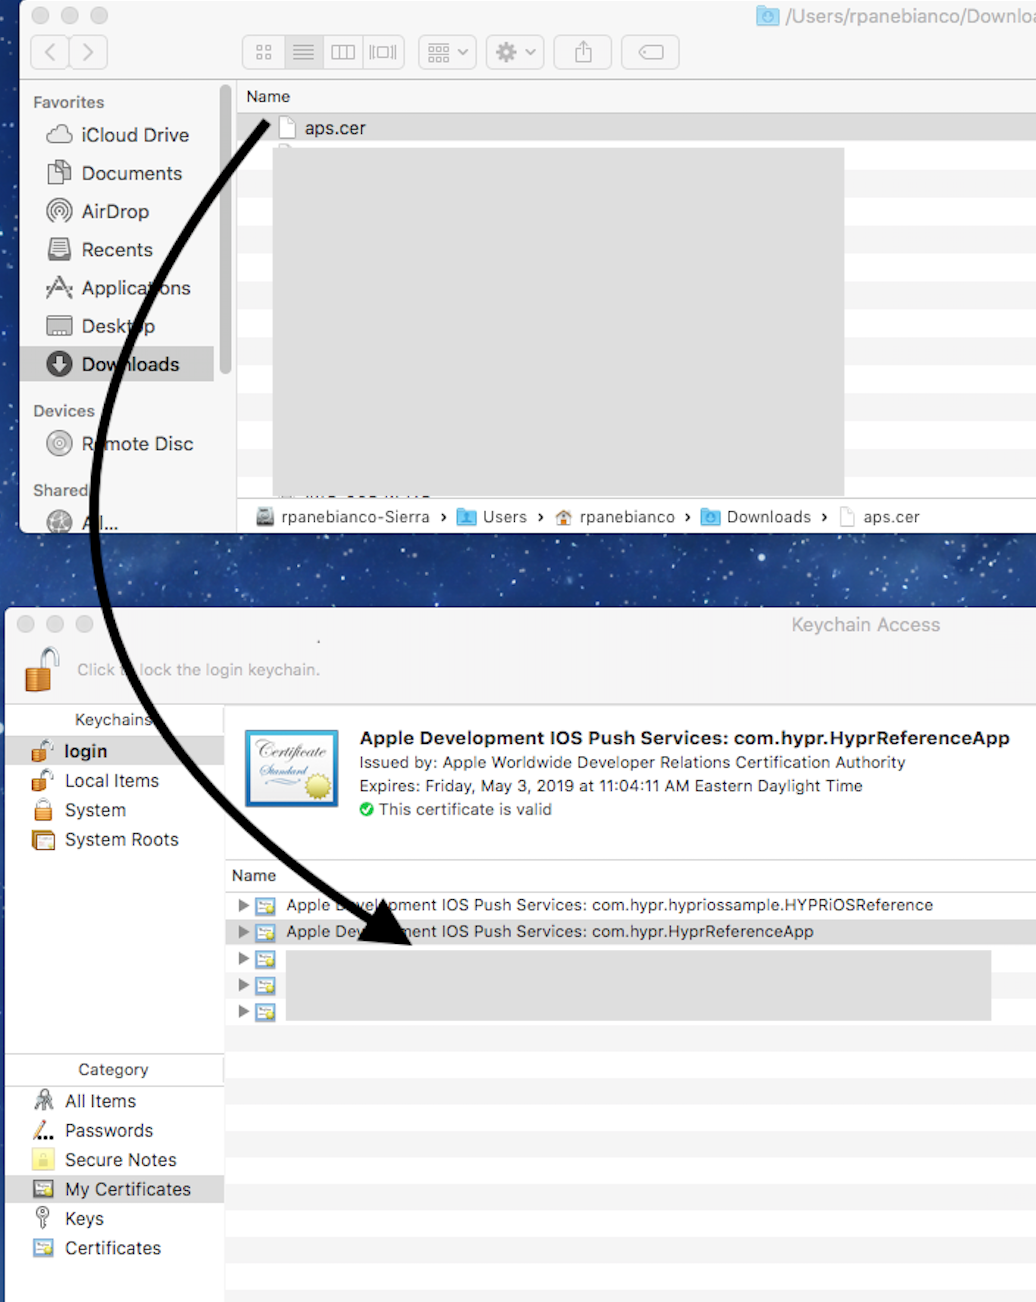Expand the HyprReferenceApp certificate row
The image size is (1036, 1302).
coord(243,931)
